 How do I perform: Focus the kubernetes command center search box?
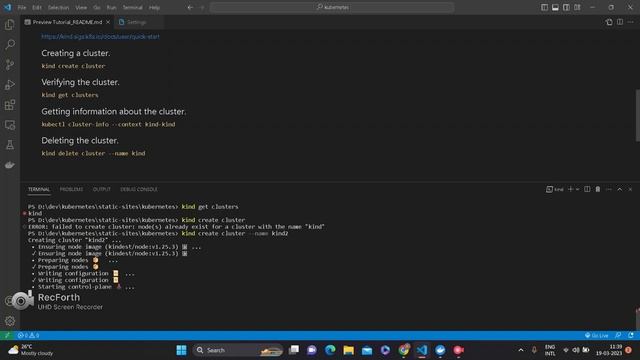point(332,7)
